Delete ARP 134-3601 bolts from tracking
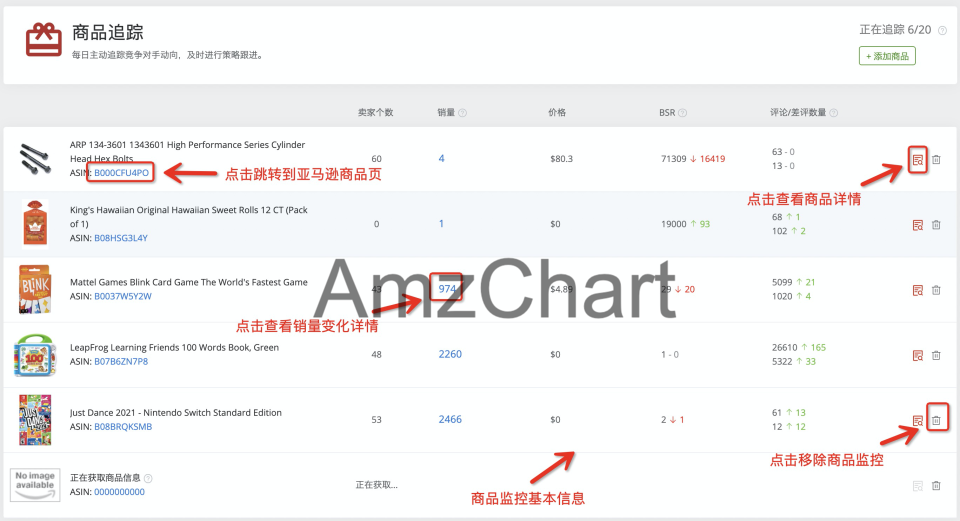This screenshot has height=521, width=960. [x=936, y=160]
